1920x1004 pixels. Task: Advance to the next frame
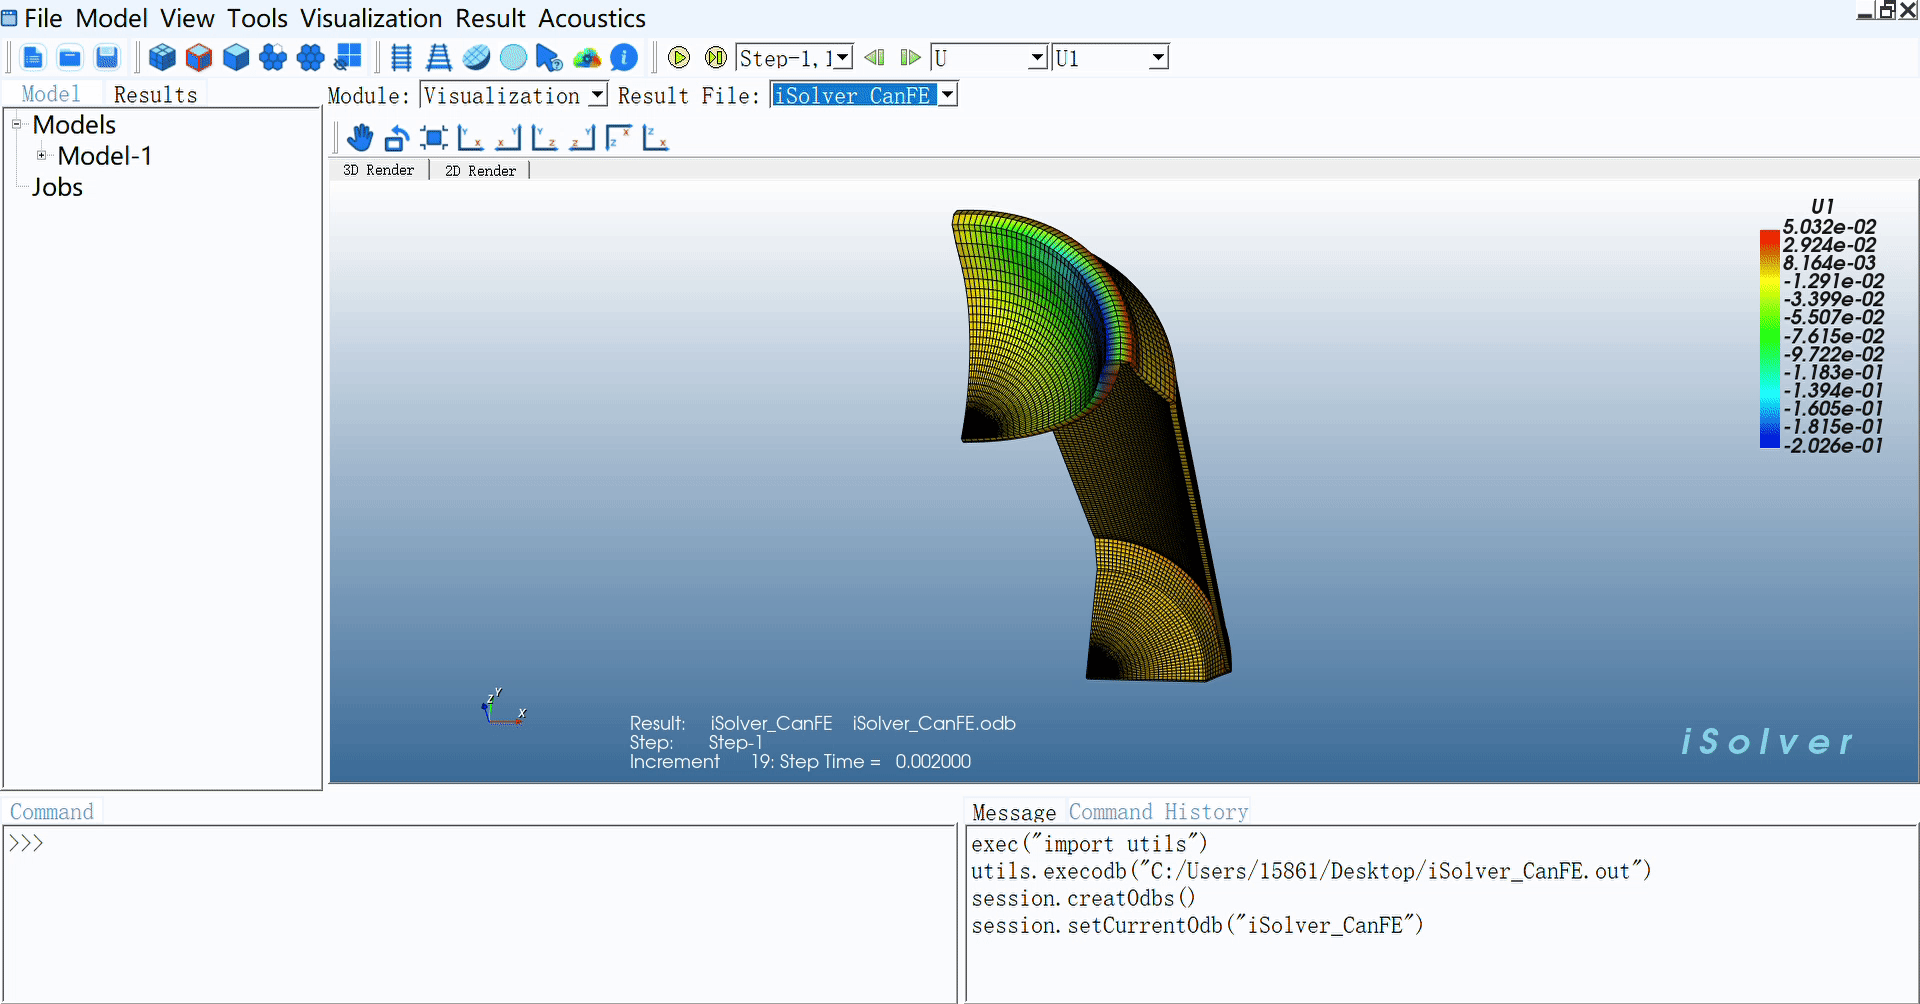[x=910, y=58]
